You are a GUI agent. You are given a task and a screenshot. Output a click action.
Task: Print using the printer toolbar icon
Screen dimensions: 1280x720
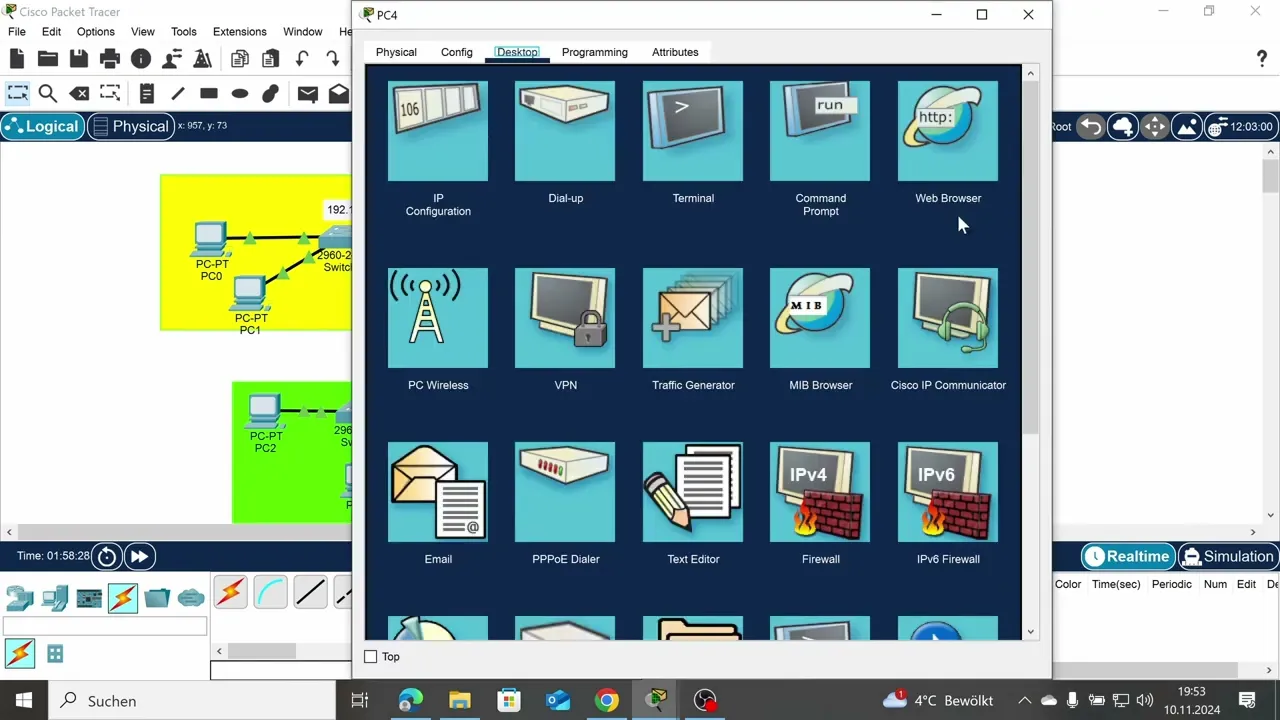click(110, 59)
